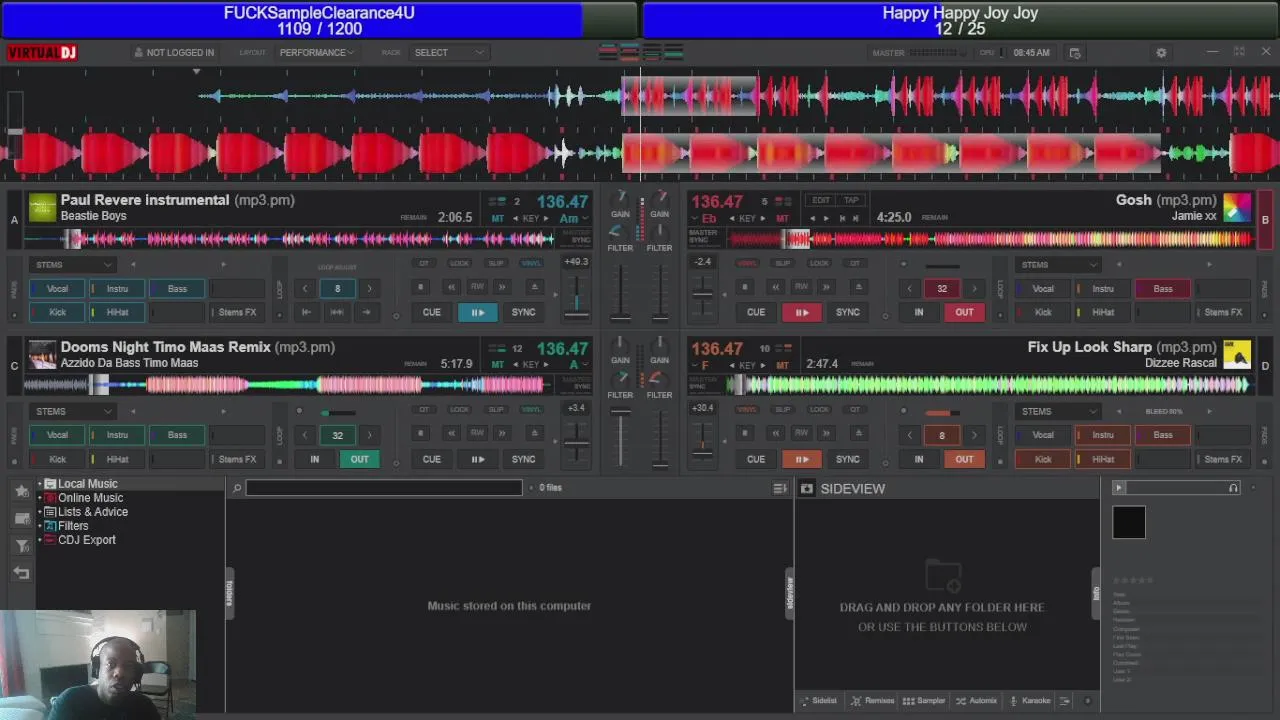The width and height of the screenshot is (1280, 720).
Task: Toggle play/pause on Fix Up Look Sharp deck
Action: pos(801,459)
